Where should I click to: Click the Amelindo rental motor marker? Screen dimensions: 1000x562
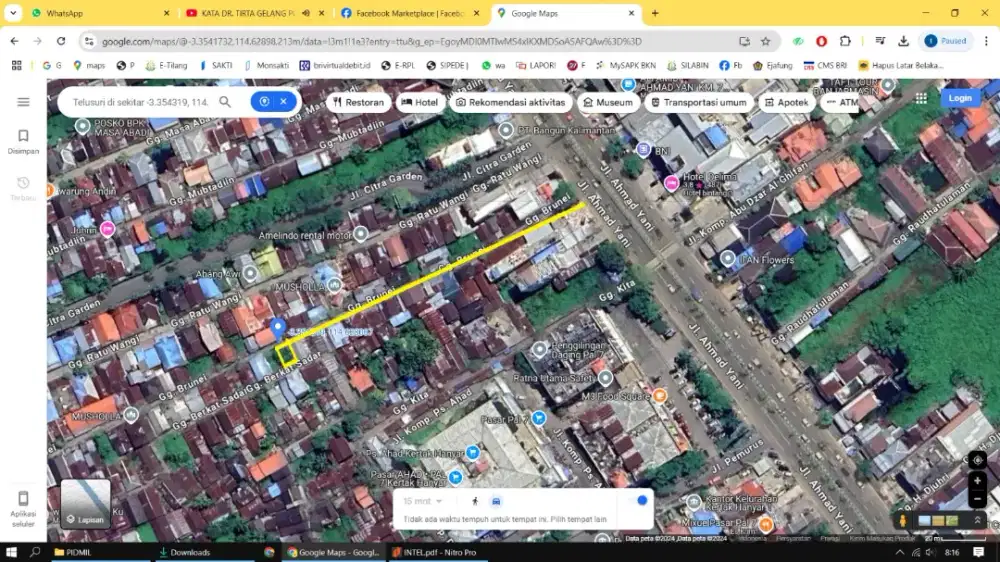361,234
